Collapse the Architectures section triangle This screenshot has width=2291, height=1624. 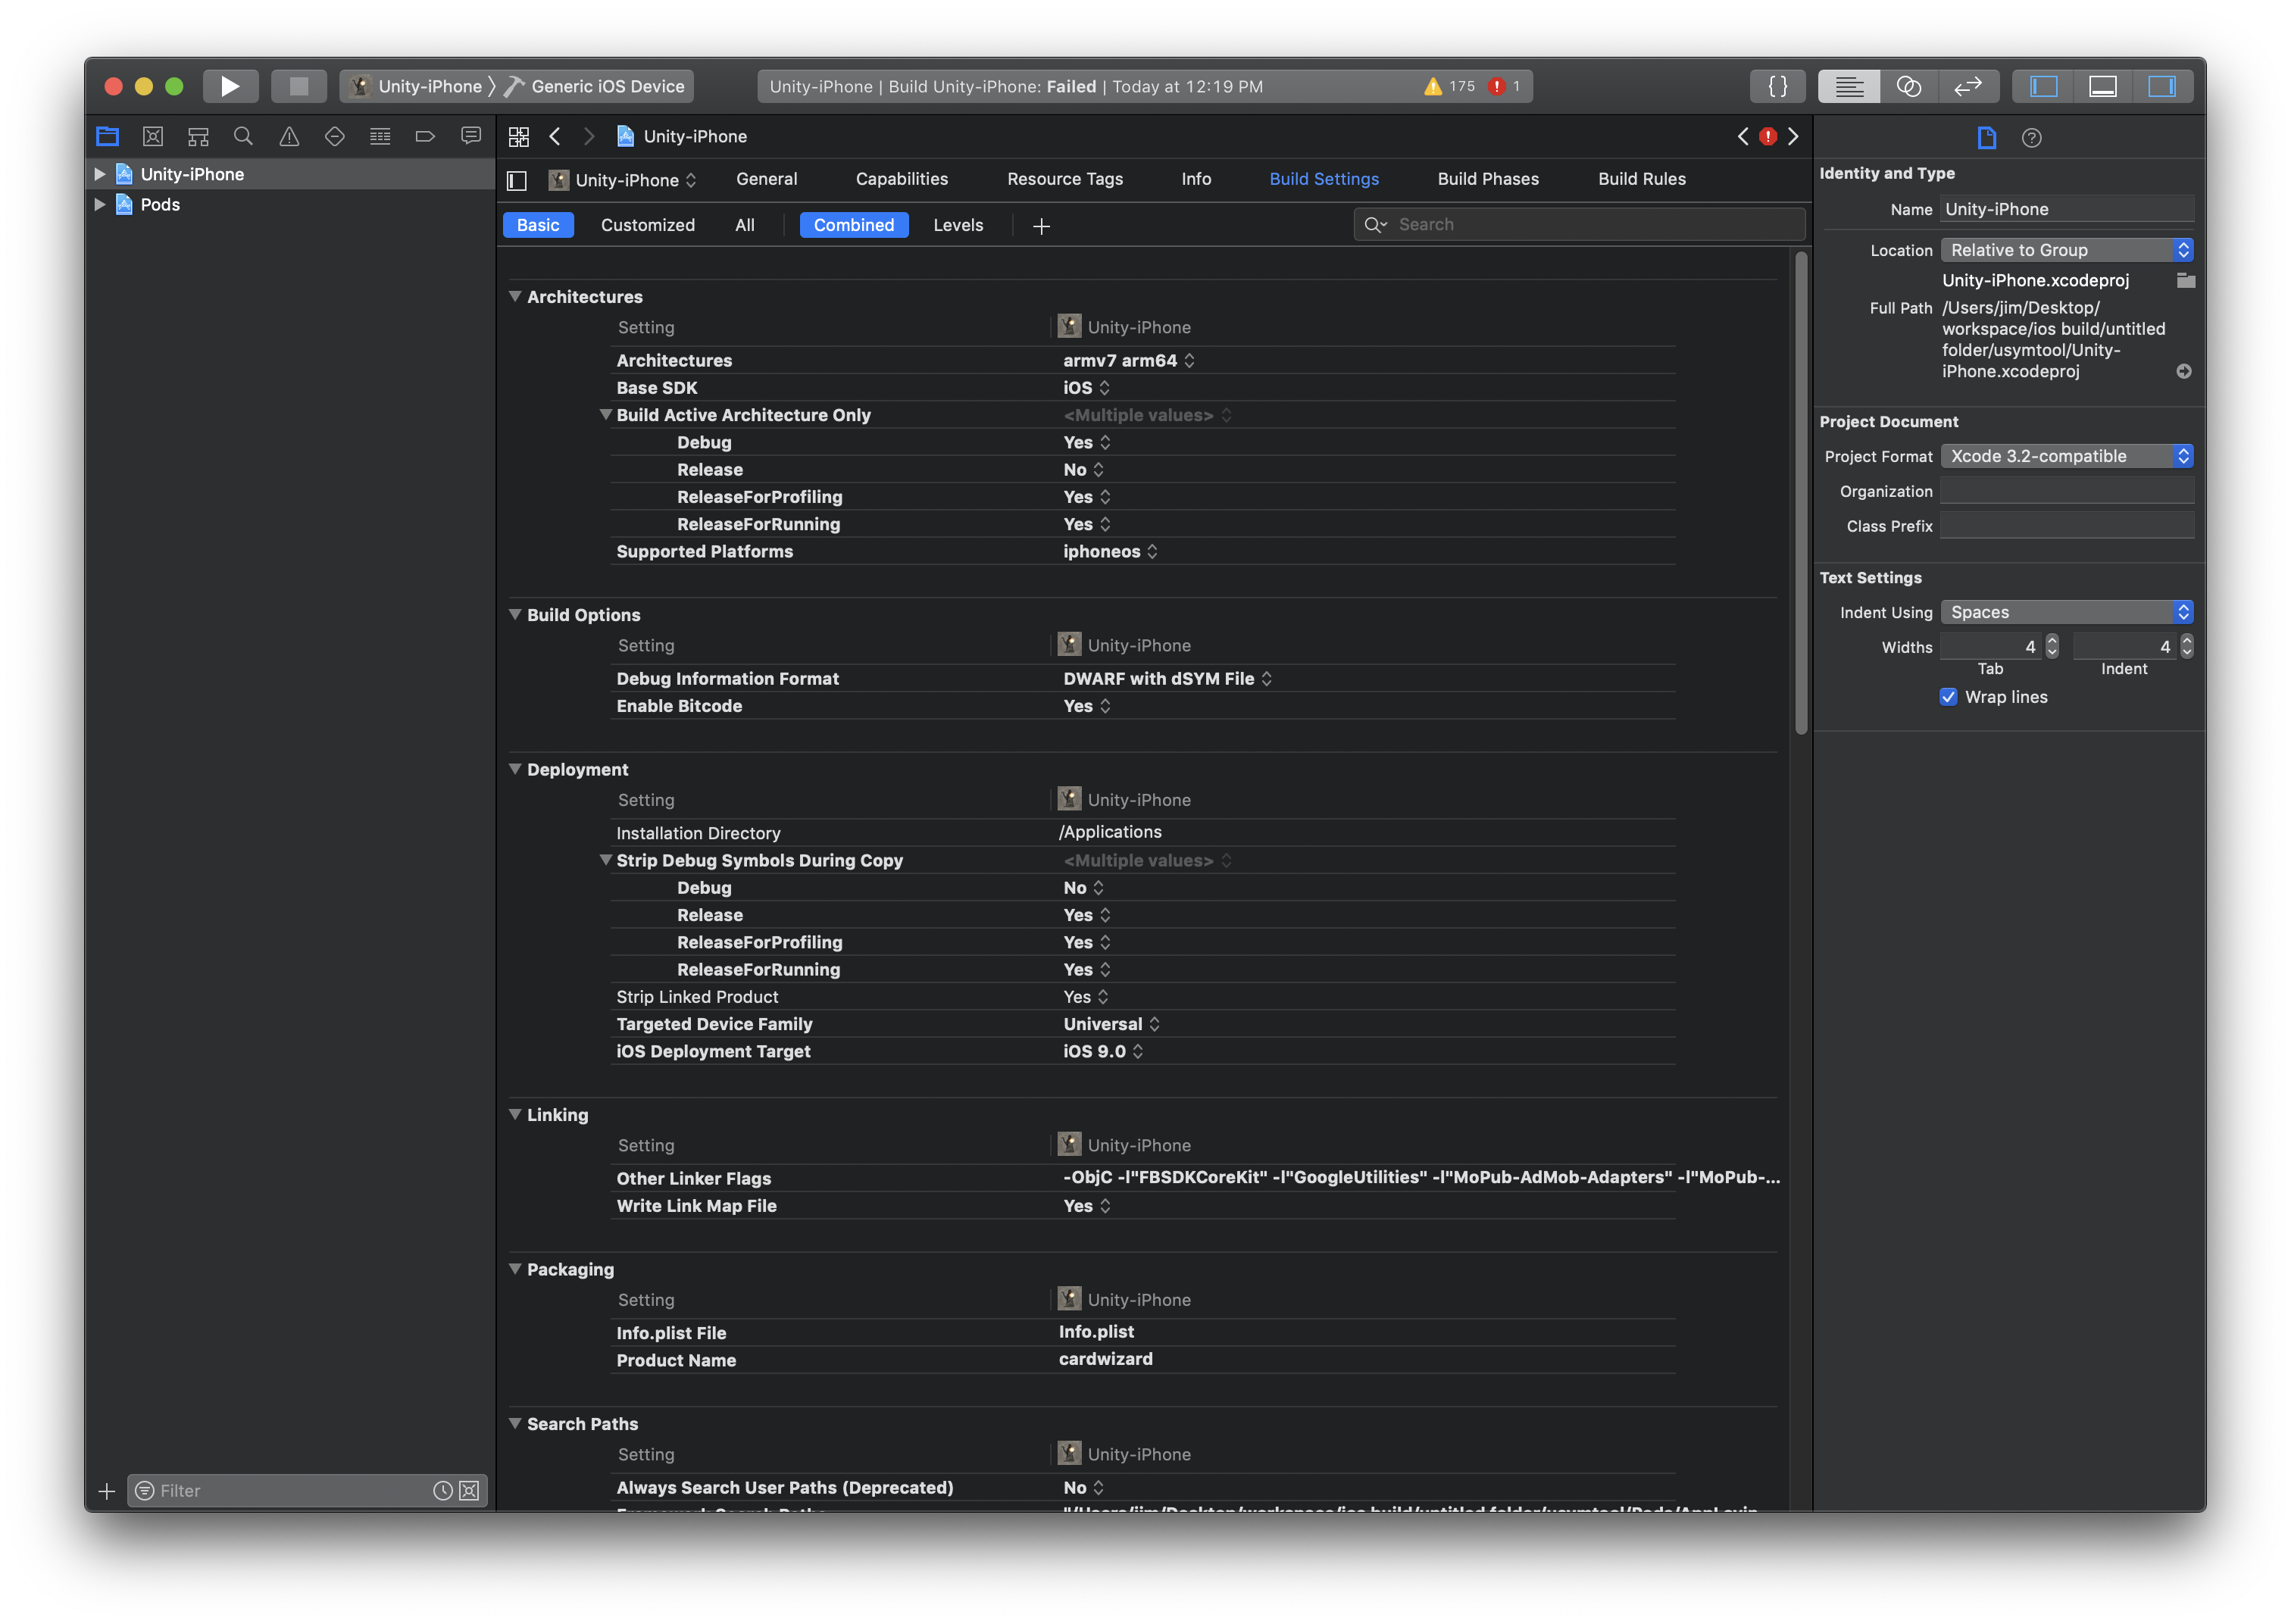[515, 296]
